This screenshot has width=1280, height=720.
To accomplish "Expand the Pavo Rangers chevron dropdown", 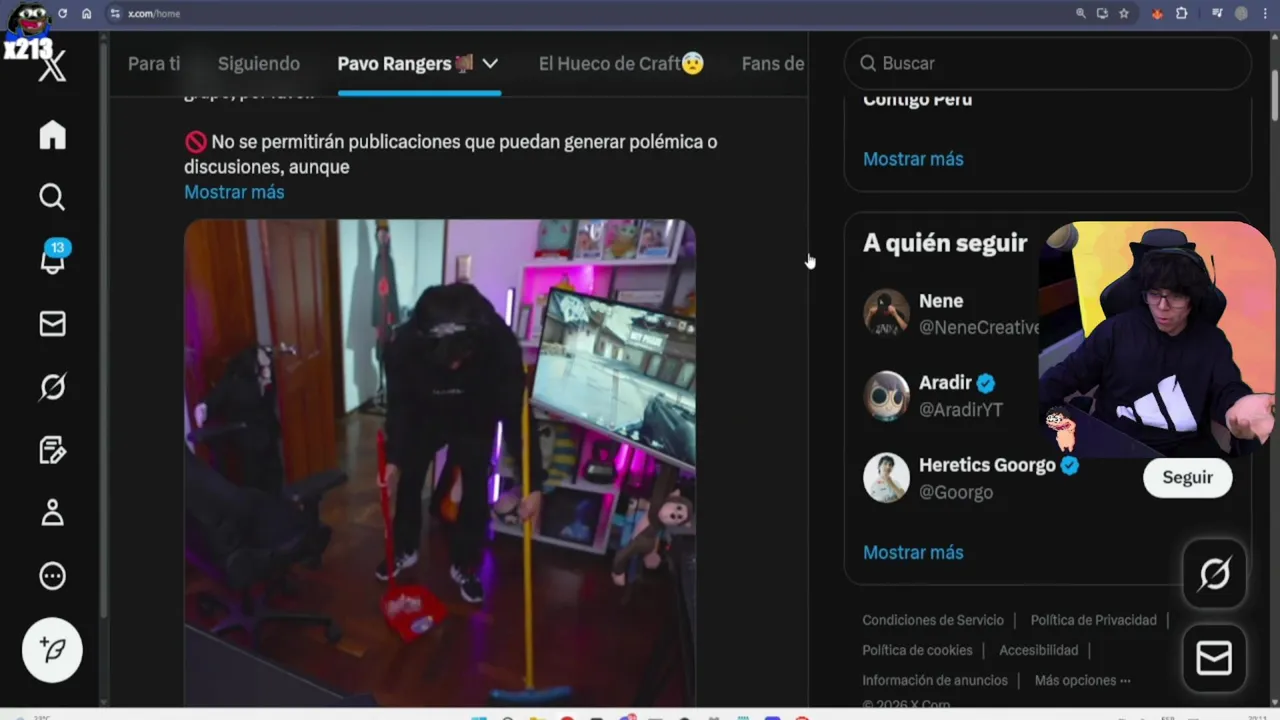I will point(490,64).
